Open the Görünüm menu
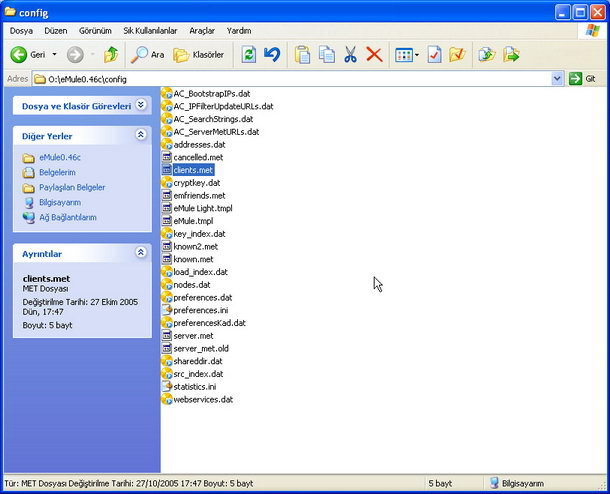The width and height of the screenshot is (610, 494). coord(95,31)
